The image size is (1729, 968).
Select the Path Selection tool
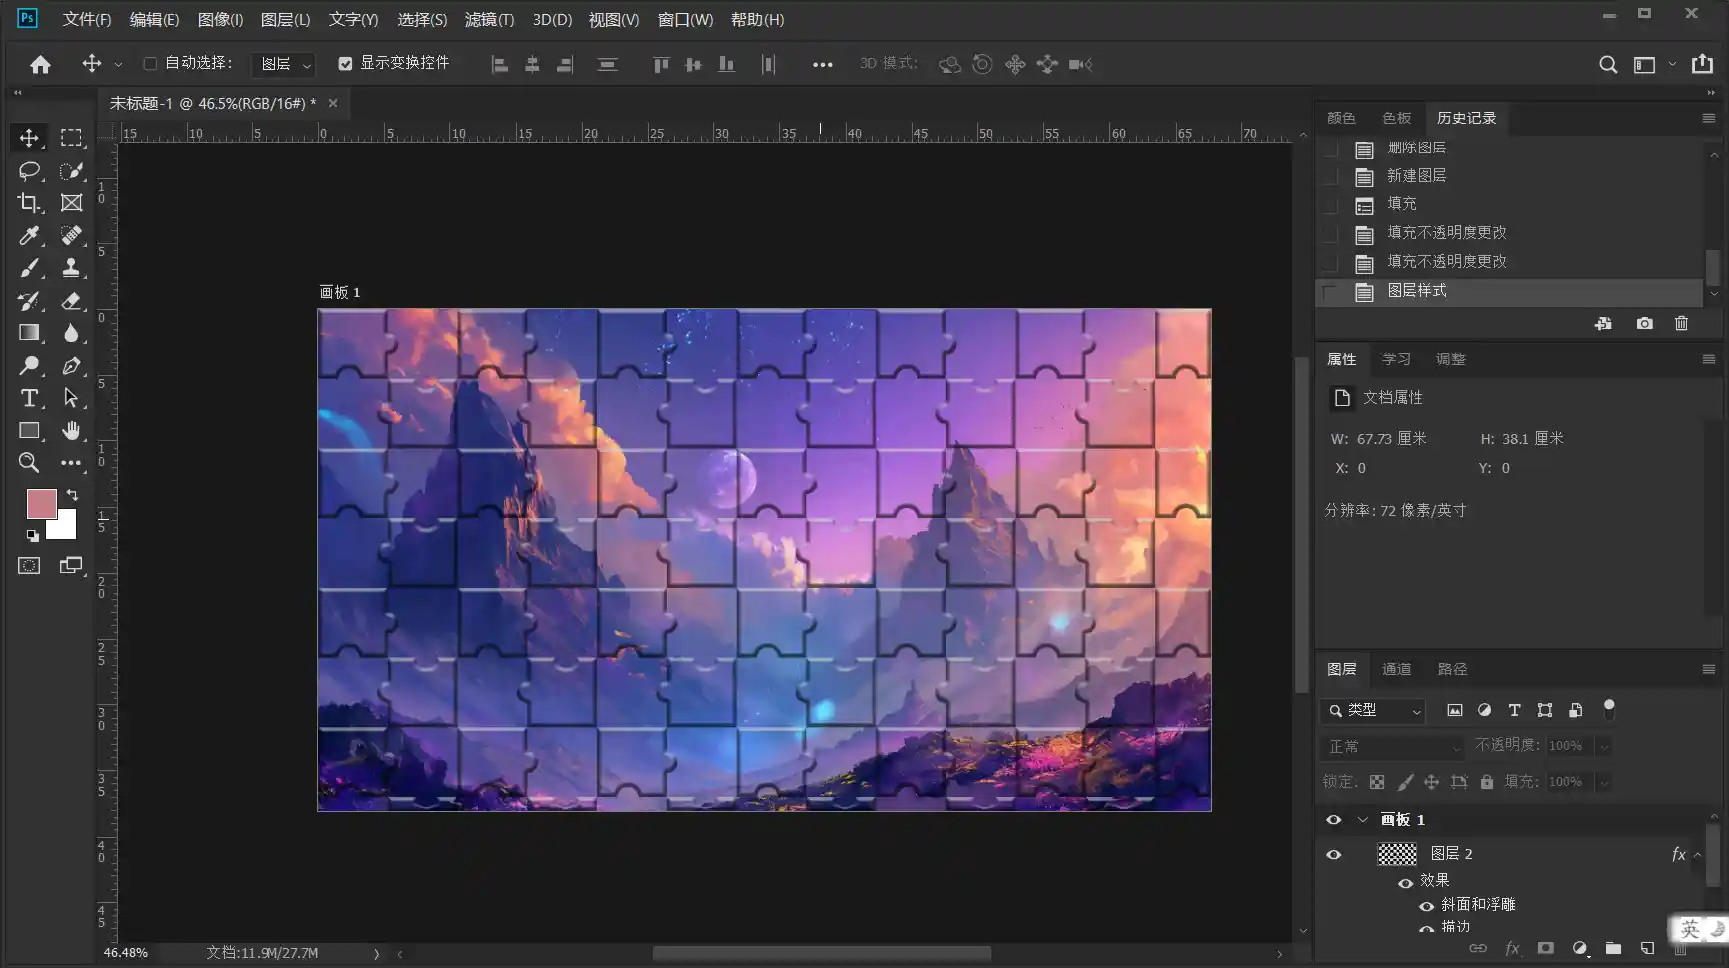point(71,398)
